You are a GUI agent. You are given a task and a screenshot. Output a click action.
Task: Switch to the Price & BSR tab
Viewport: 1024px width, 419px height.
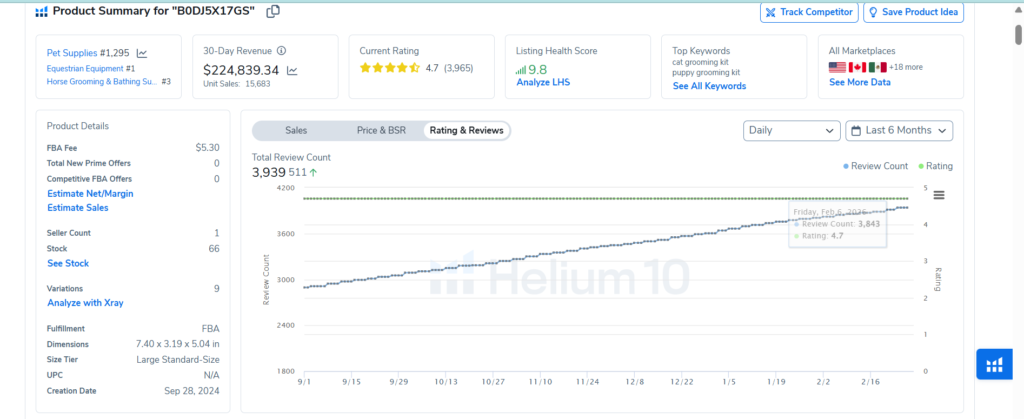click(381, 130)
